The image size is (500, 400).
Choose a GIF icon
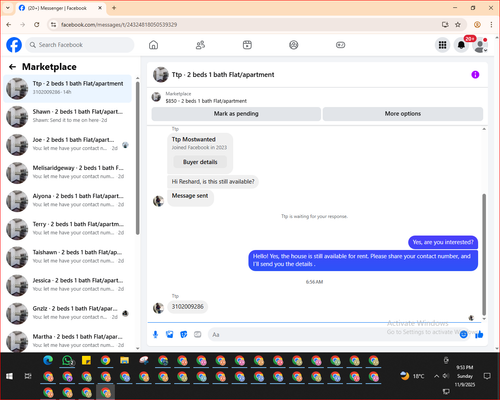198,334
